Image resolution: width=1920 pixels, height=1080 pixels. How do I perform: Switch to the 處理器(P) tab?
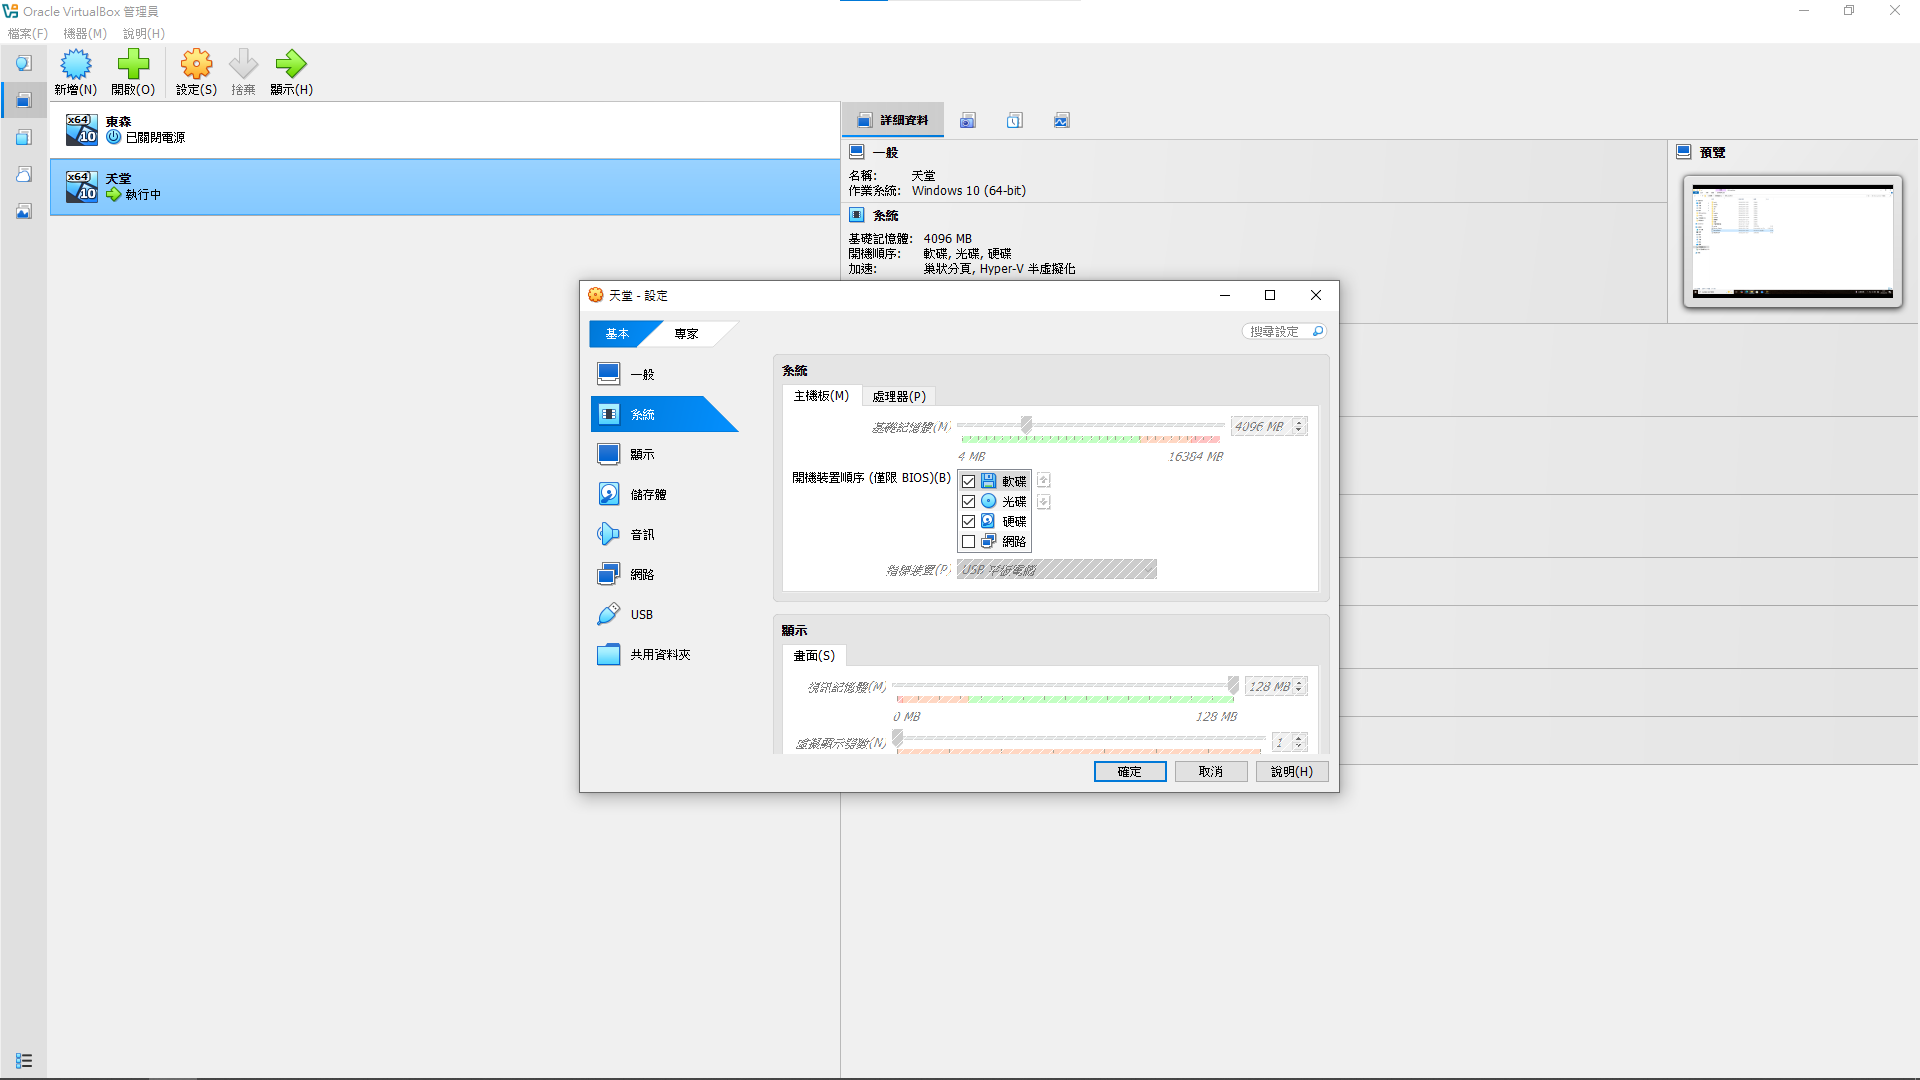899,396
